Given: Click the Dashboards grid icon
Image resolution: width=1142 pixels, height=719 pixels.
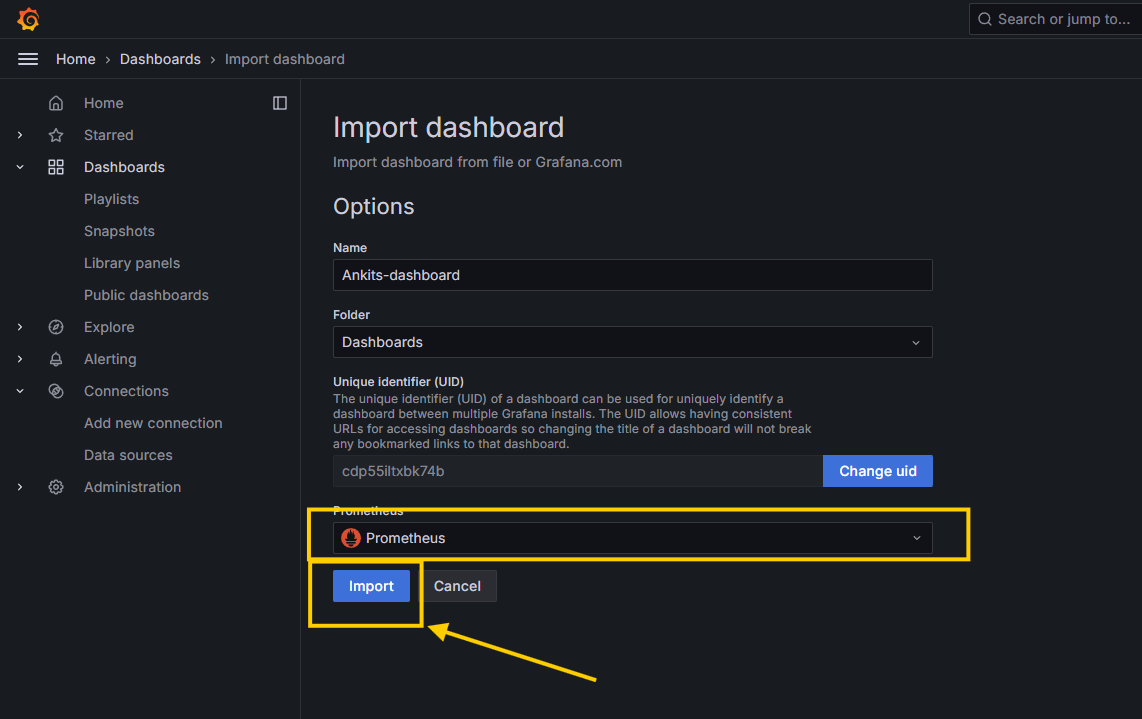Looking at the screenshot, I should click(x=56, y=168).
